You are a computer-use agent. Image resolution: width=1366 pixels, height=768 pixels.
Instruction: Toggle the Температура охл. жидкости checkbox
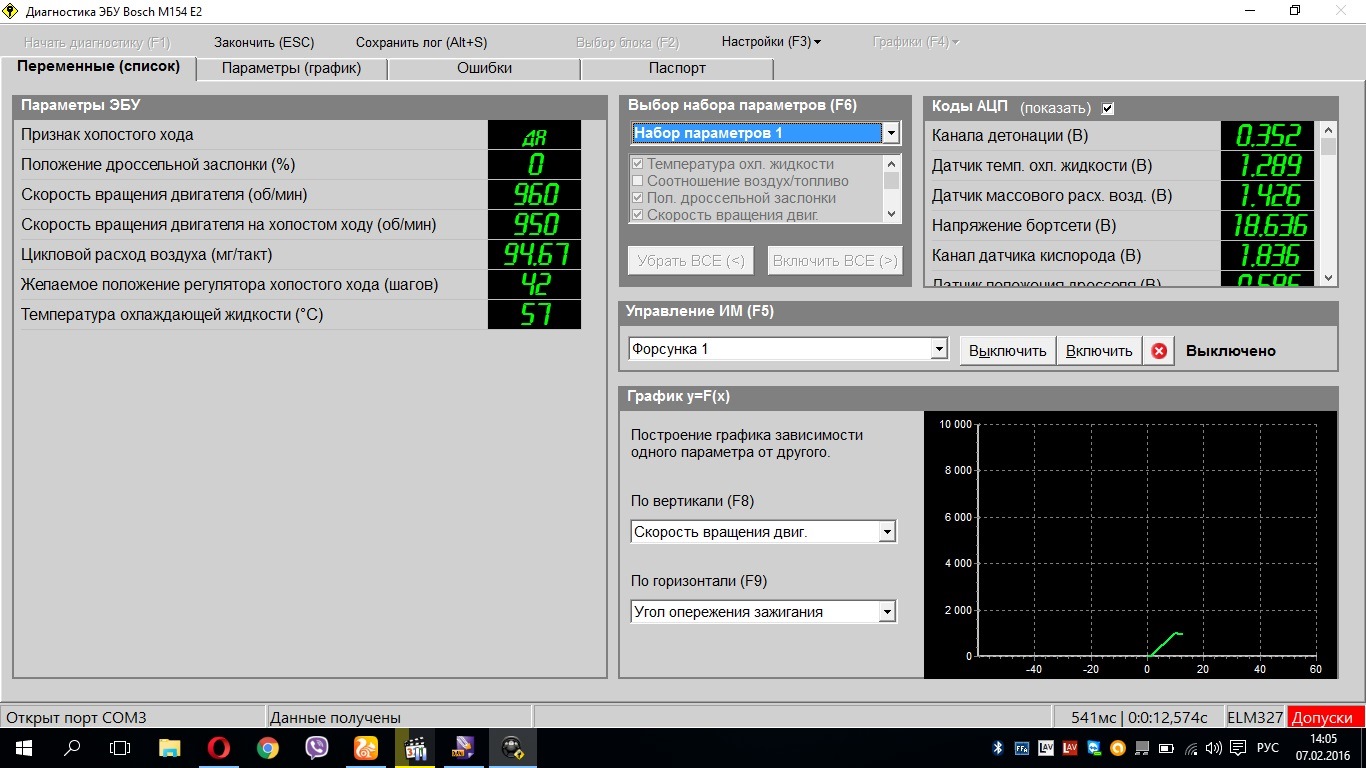click(x=637, y=164)
